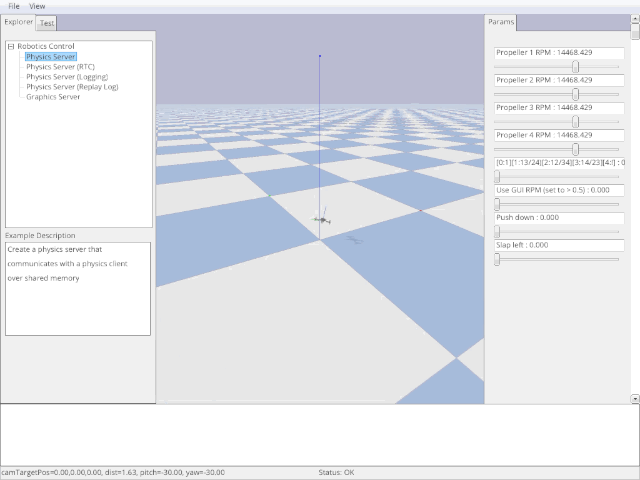The image size is (640, 480).
Task: Click the Propeller 1 RPM slider handle
Action: click(576, 67)
